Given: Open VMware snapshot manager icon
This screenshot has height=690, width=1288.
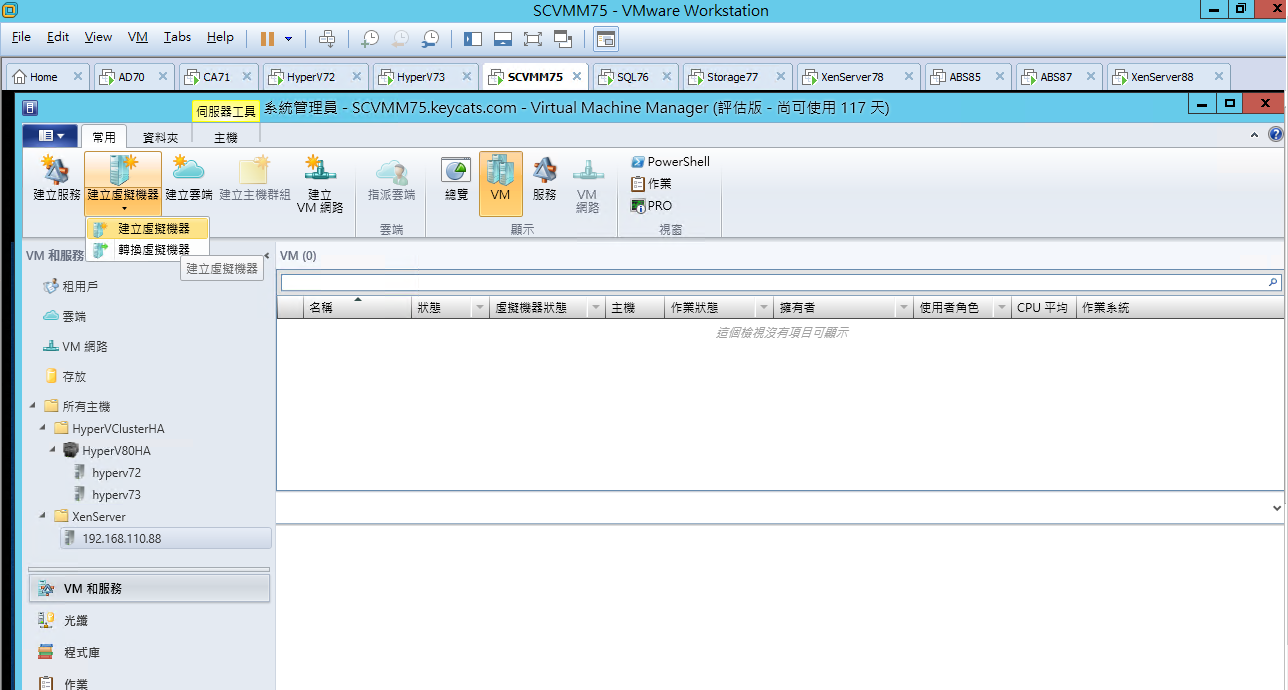Looking at the screenshot, I should (x=430, y=39).
